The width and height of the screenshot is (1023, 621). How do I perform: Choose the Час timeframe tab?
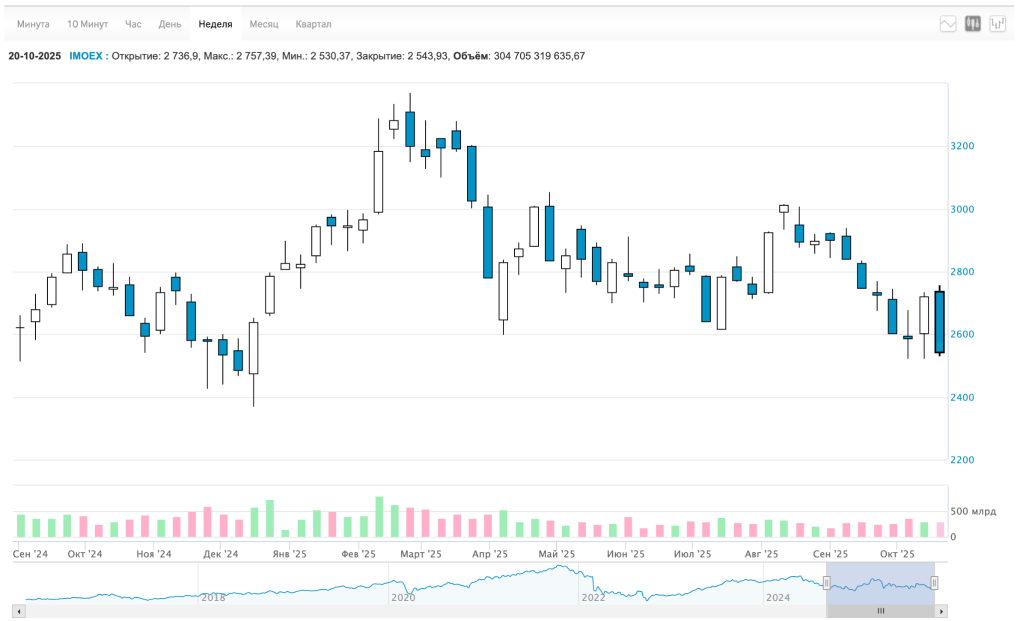(133, 24)
